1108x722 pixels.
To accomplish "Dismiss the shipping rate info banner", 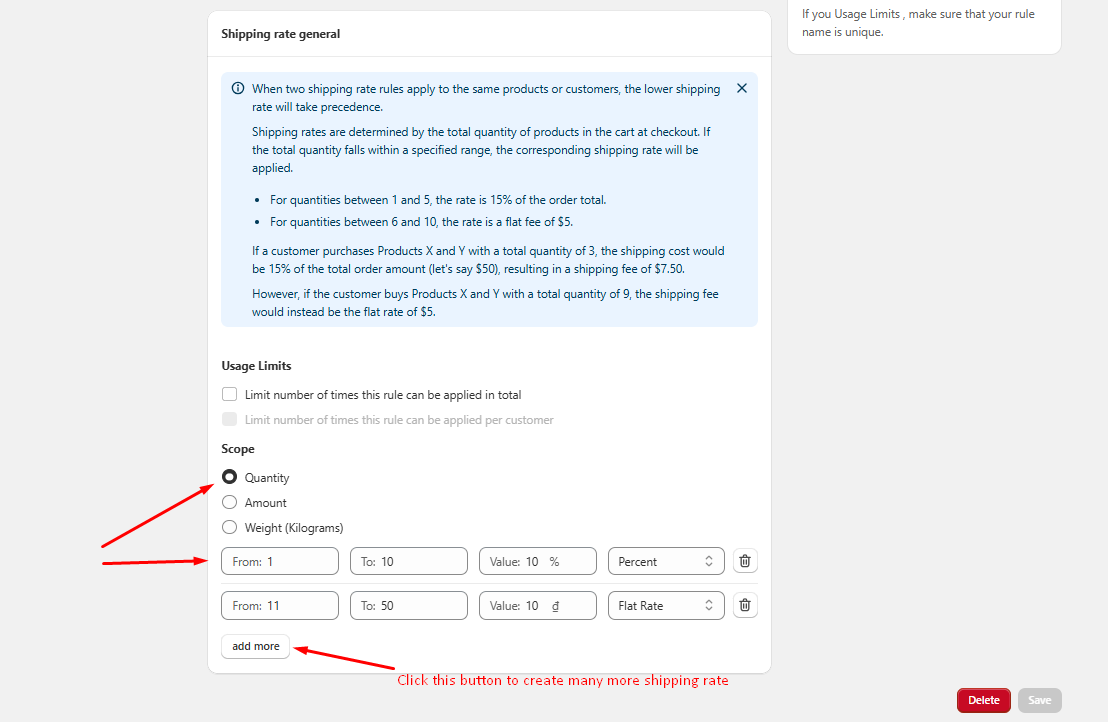I will [x=741, y=88].
